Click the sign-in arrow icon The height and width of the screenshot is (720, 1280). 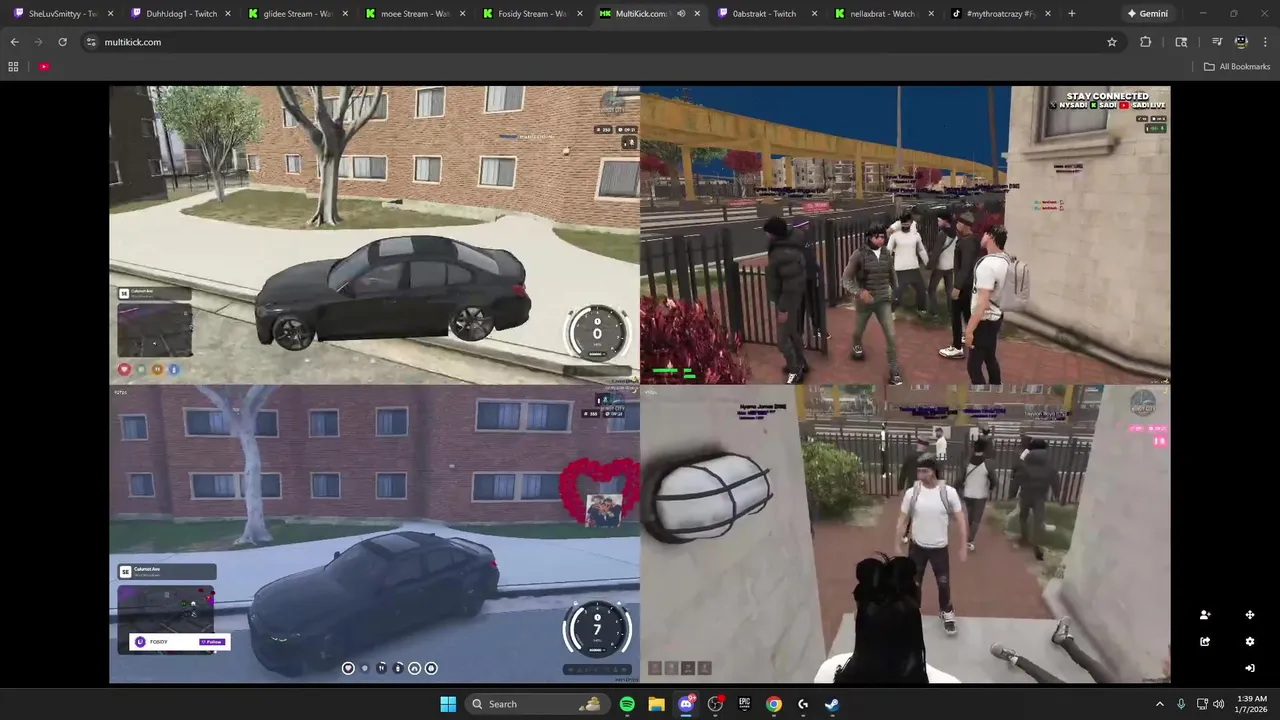click(1249, 668)
